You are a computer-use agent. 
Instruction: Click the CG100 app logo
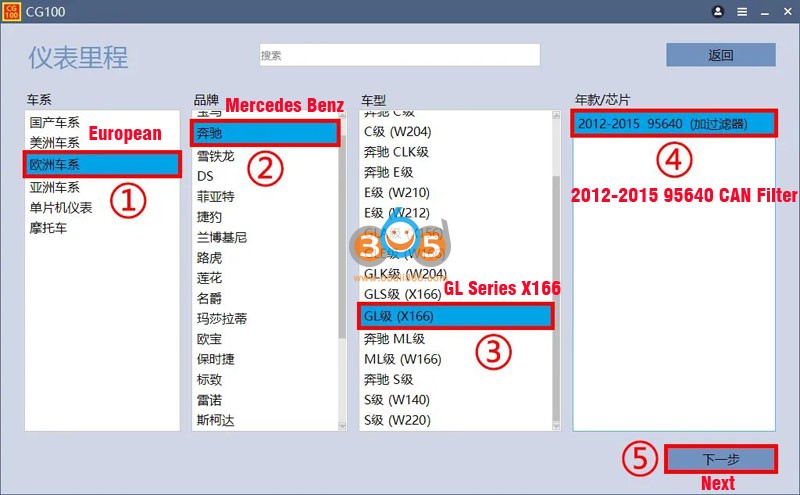[11, 11]
